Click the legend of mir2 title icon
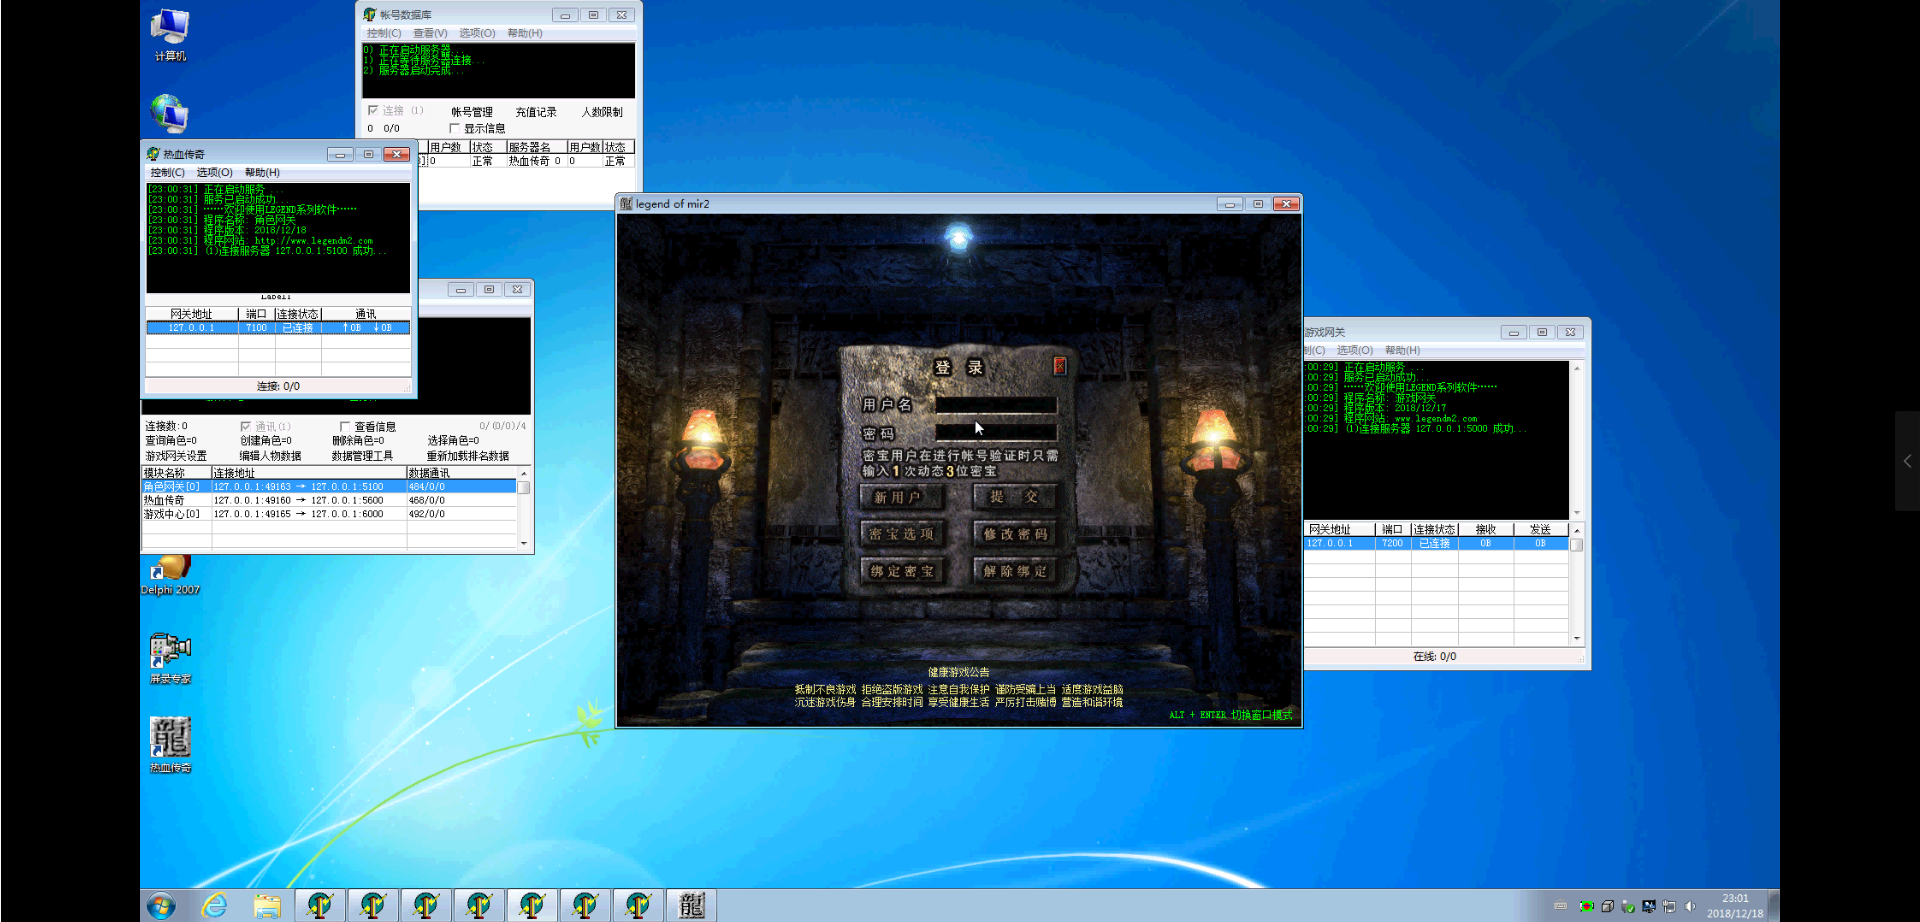The height and width of the screenshot is (922, 1920). pos(626,204)
